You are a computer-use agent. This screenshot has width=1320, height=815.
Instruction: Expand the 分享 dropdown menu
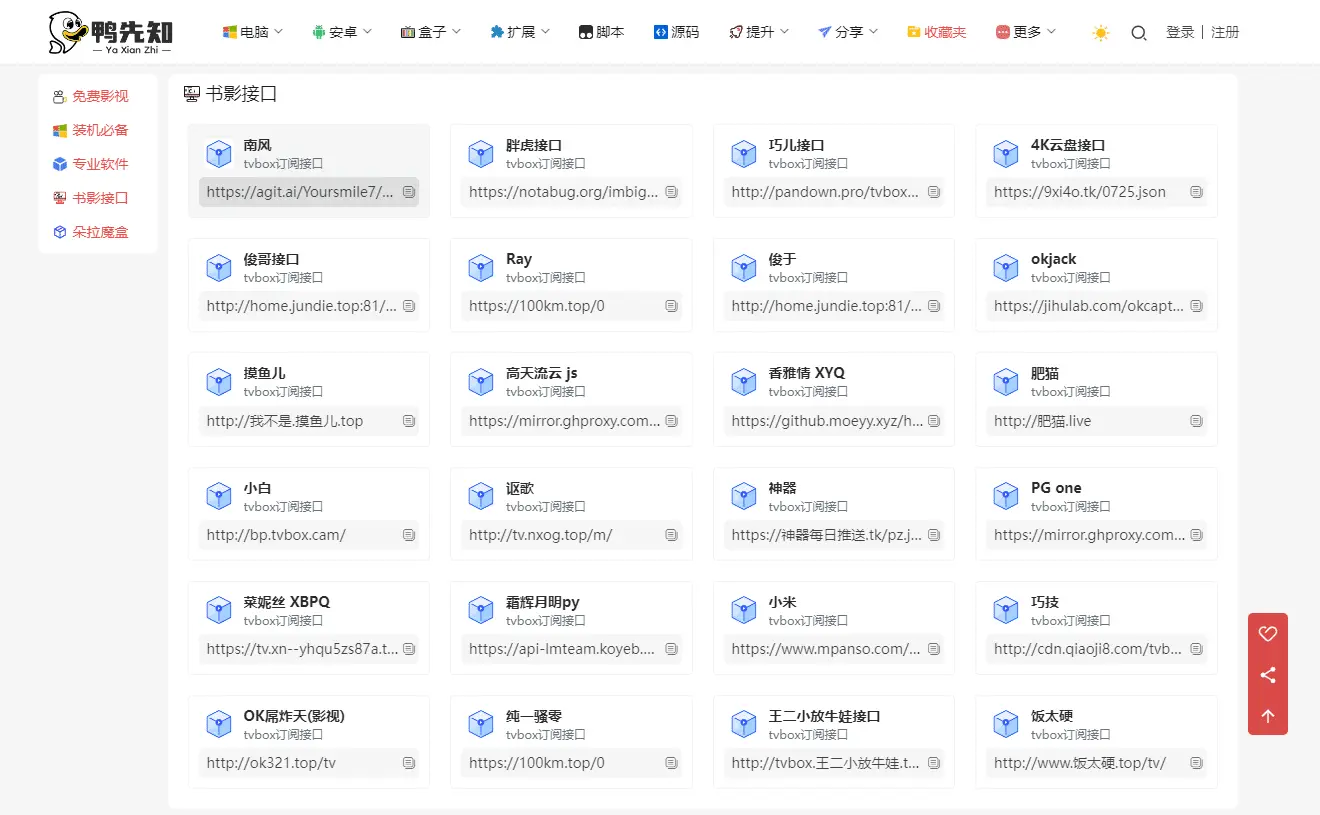click(848, 32)
